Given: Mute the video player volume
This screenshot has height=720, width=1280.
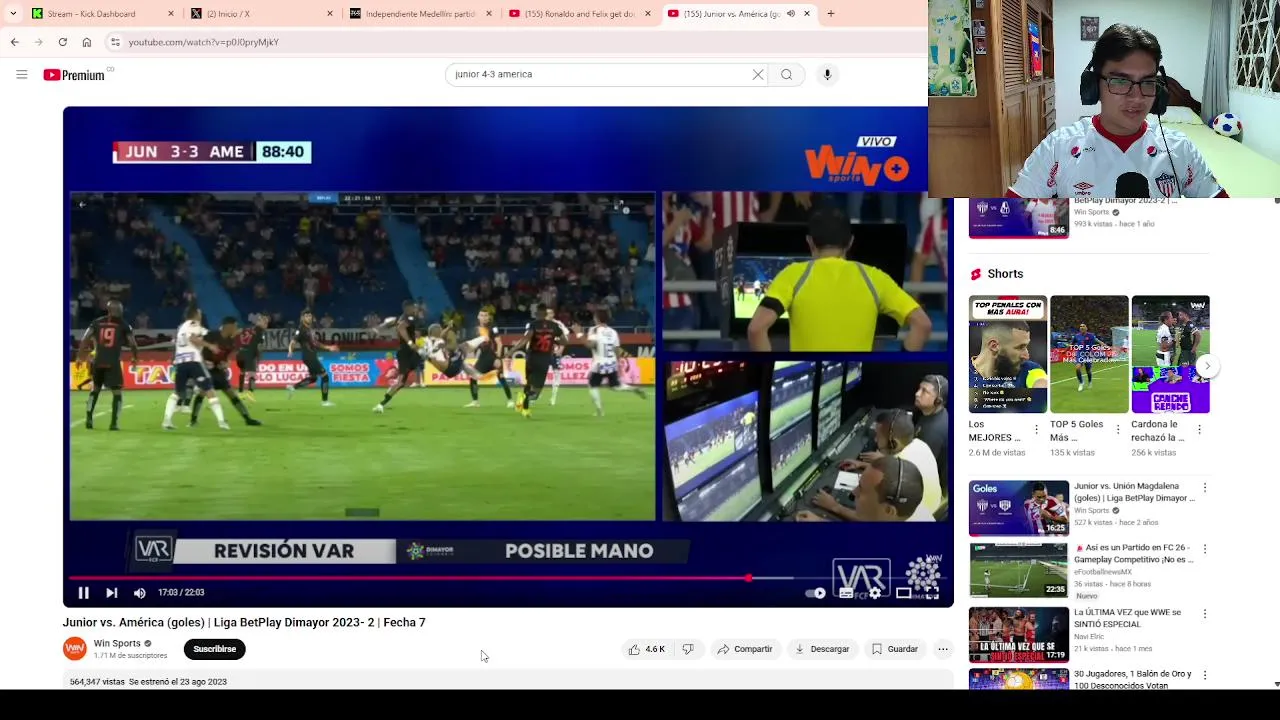Looking at the screenshot, I should [140, 593].
